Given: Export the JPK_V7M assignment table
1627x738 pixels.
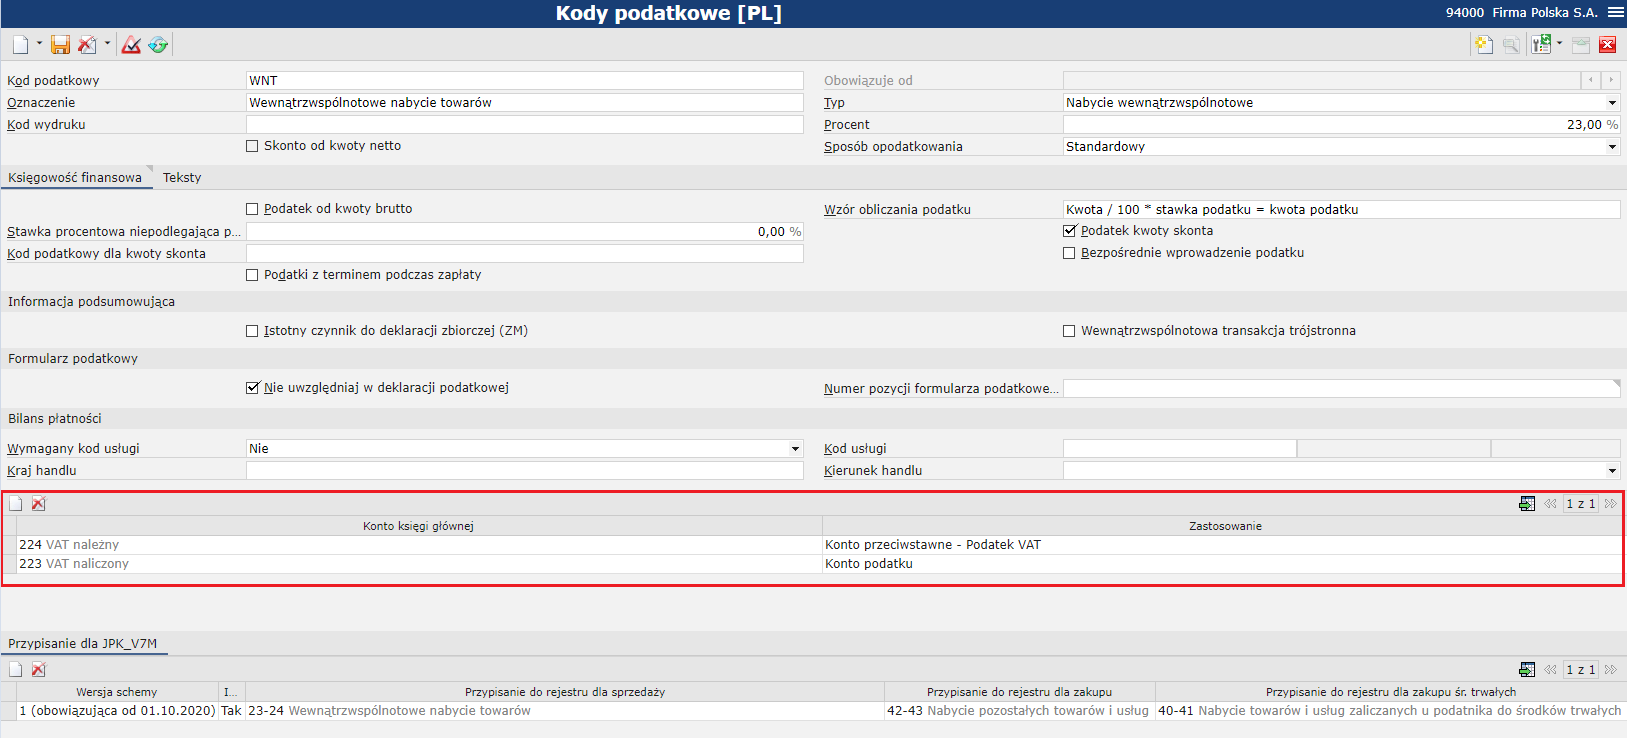Looking at the screenshot, I should click(1527, 669).
